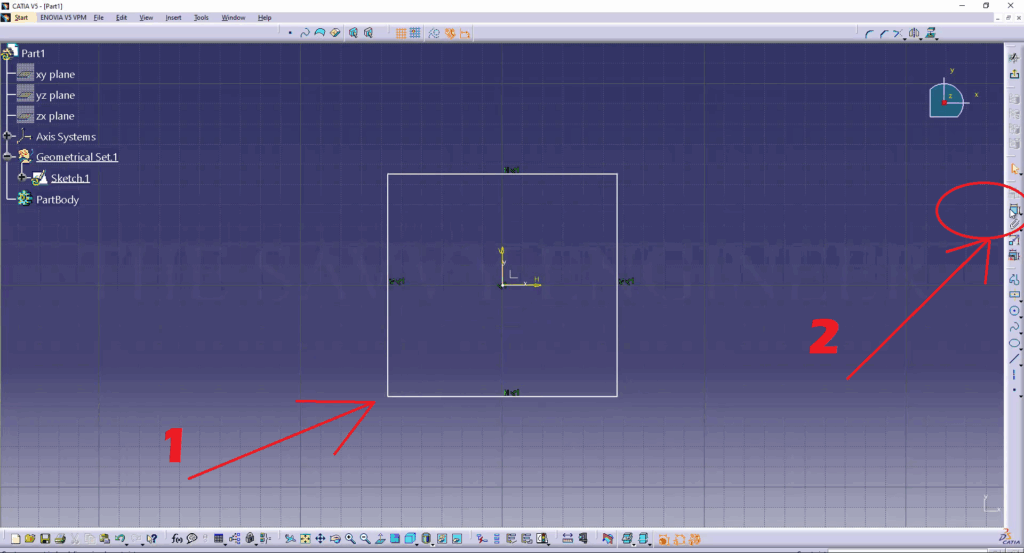Open the Start menu in CATIA
The image size is (1024, 553).
(20, 18)
